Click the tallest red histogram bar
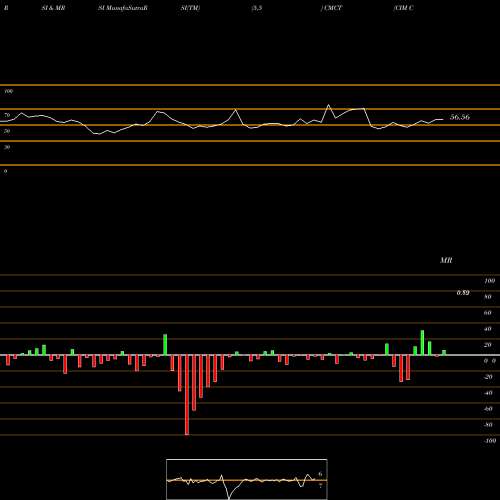 tap(187, 395)
